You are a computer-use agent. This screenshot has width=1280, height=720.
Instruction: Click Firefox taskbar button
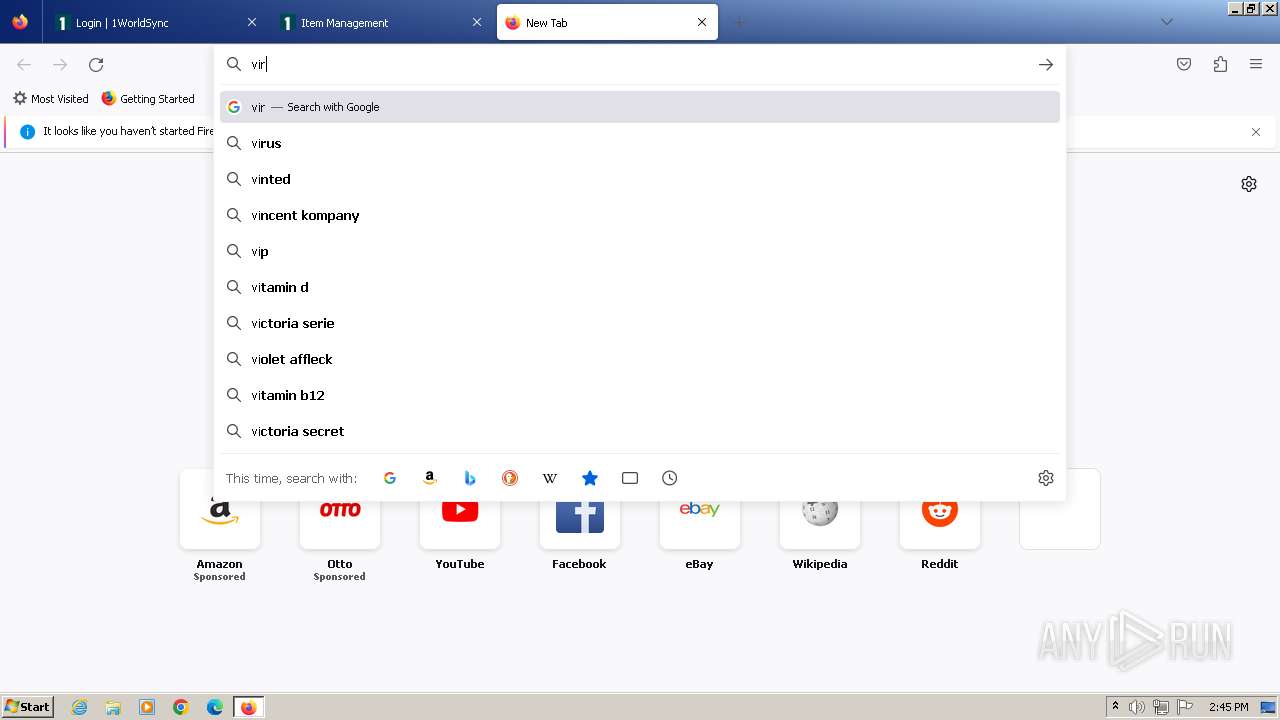248,707
